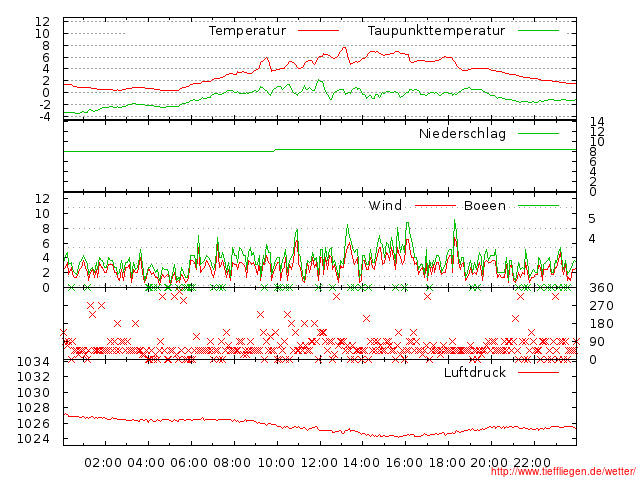Click the 04:00 time axis label
Viewport: 640px width, 480px height.
[x=146, y=463]
